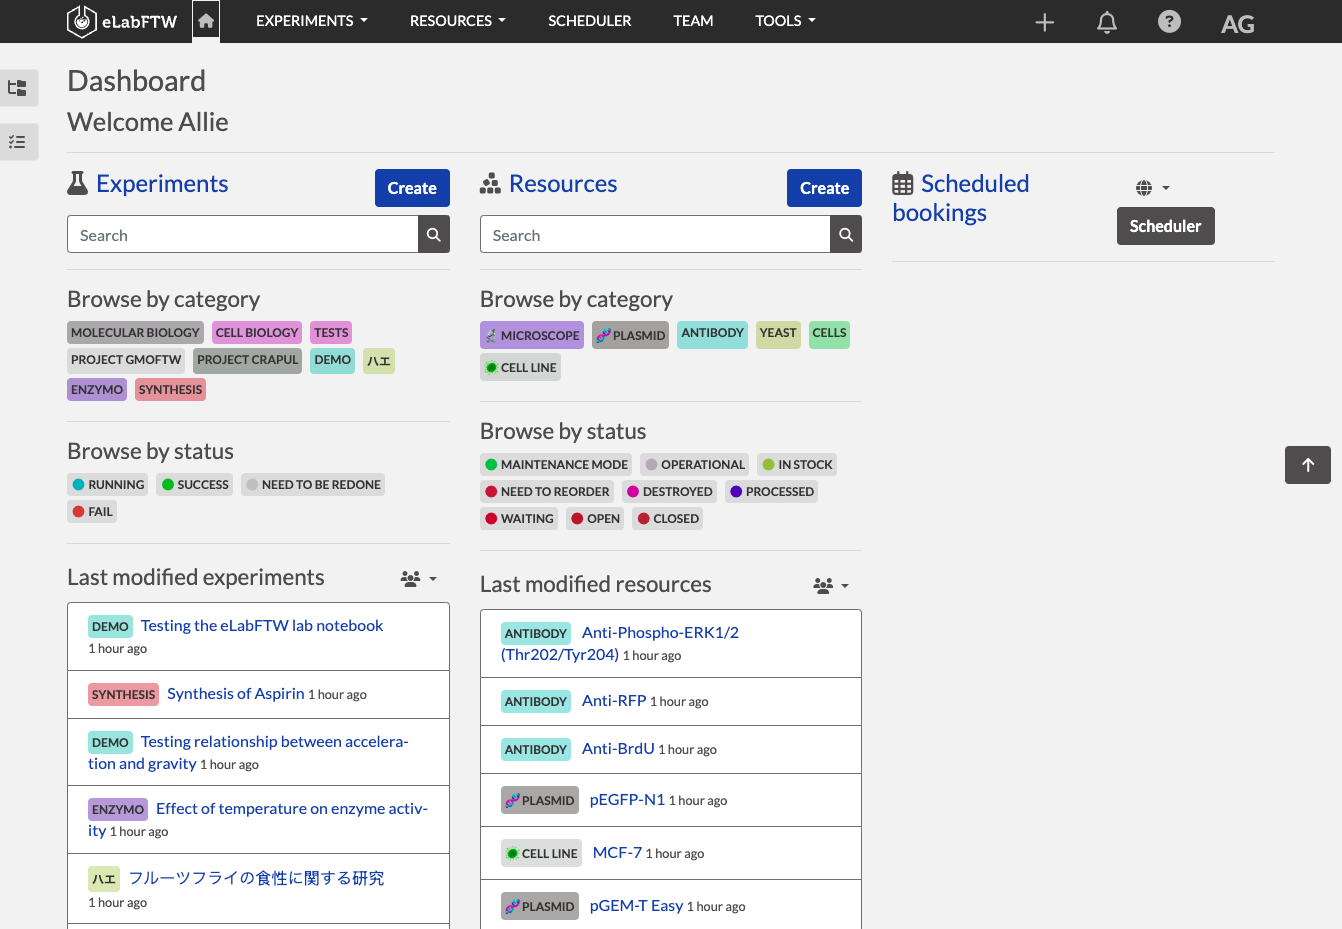Click the Resources search magnifier button
Image resolution: width=1342 pixels, height=929 pixels.
(x=846, y=235)
